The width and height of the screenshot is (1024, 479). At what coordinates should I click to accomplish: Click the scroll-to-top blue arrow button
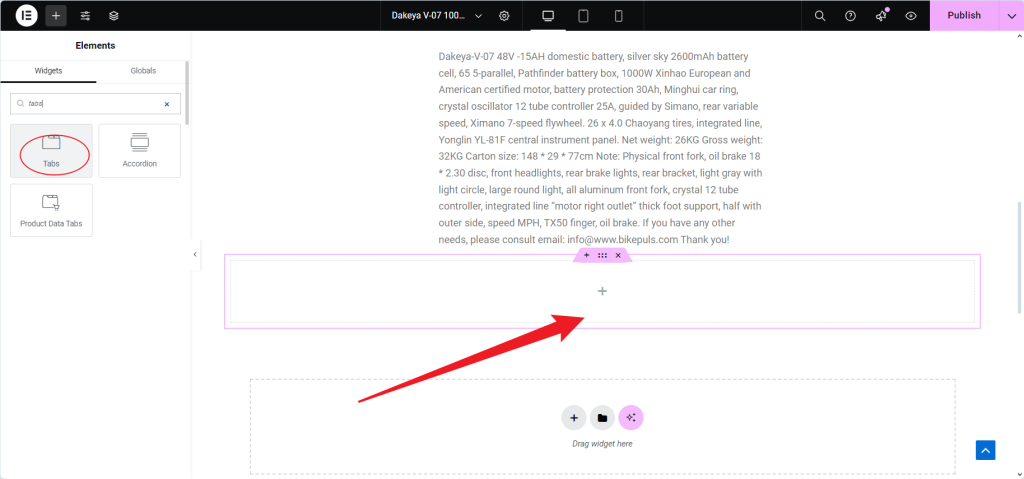click(985, 450)
